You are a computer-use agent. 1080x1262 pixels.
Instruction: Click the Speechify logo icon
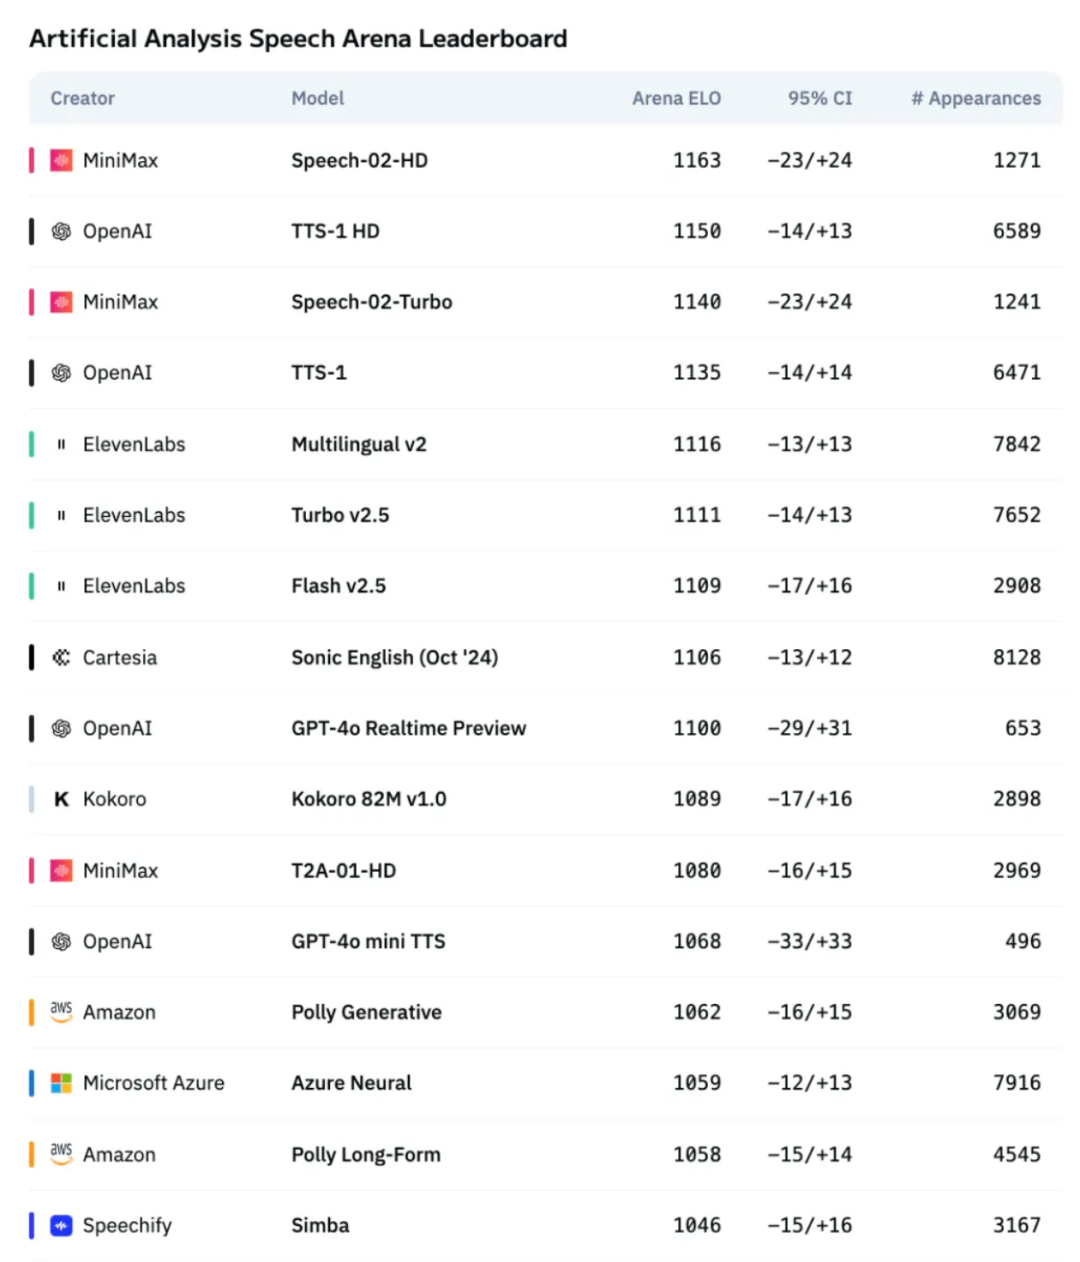[x=61, y=1225]
